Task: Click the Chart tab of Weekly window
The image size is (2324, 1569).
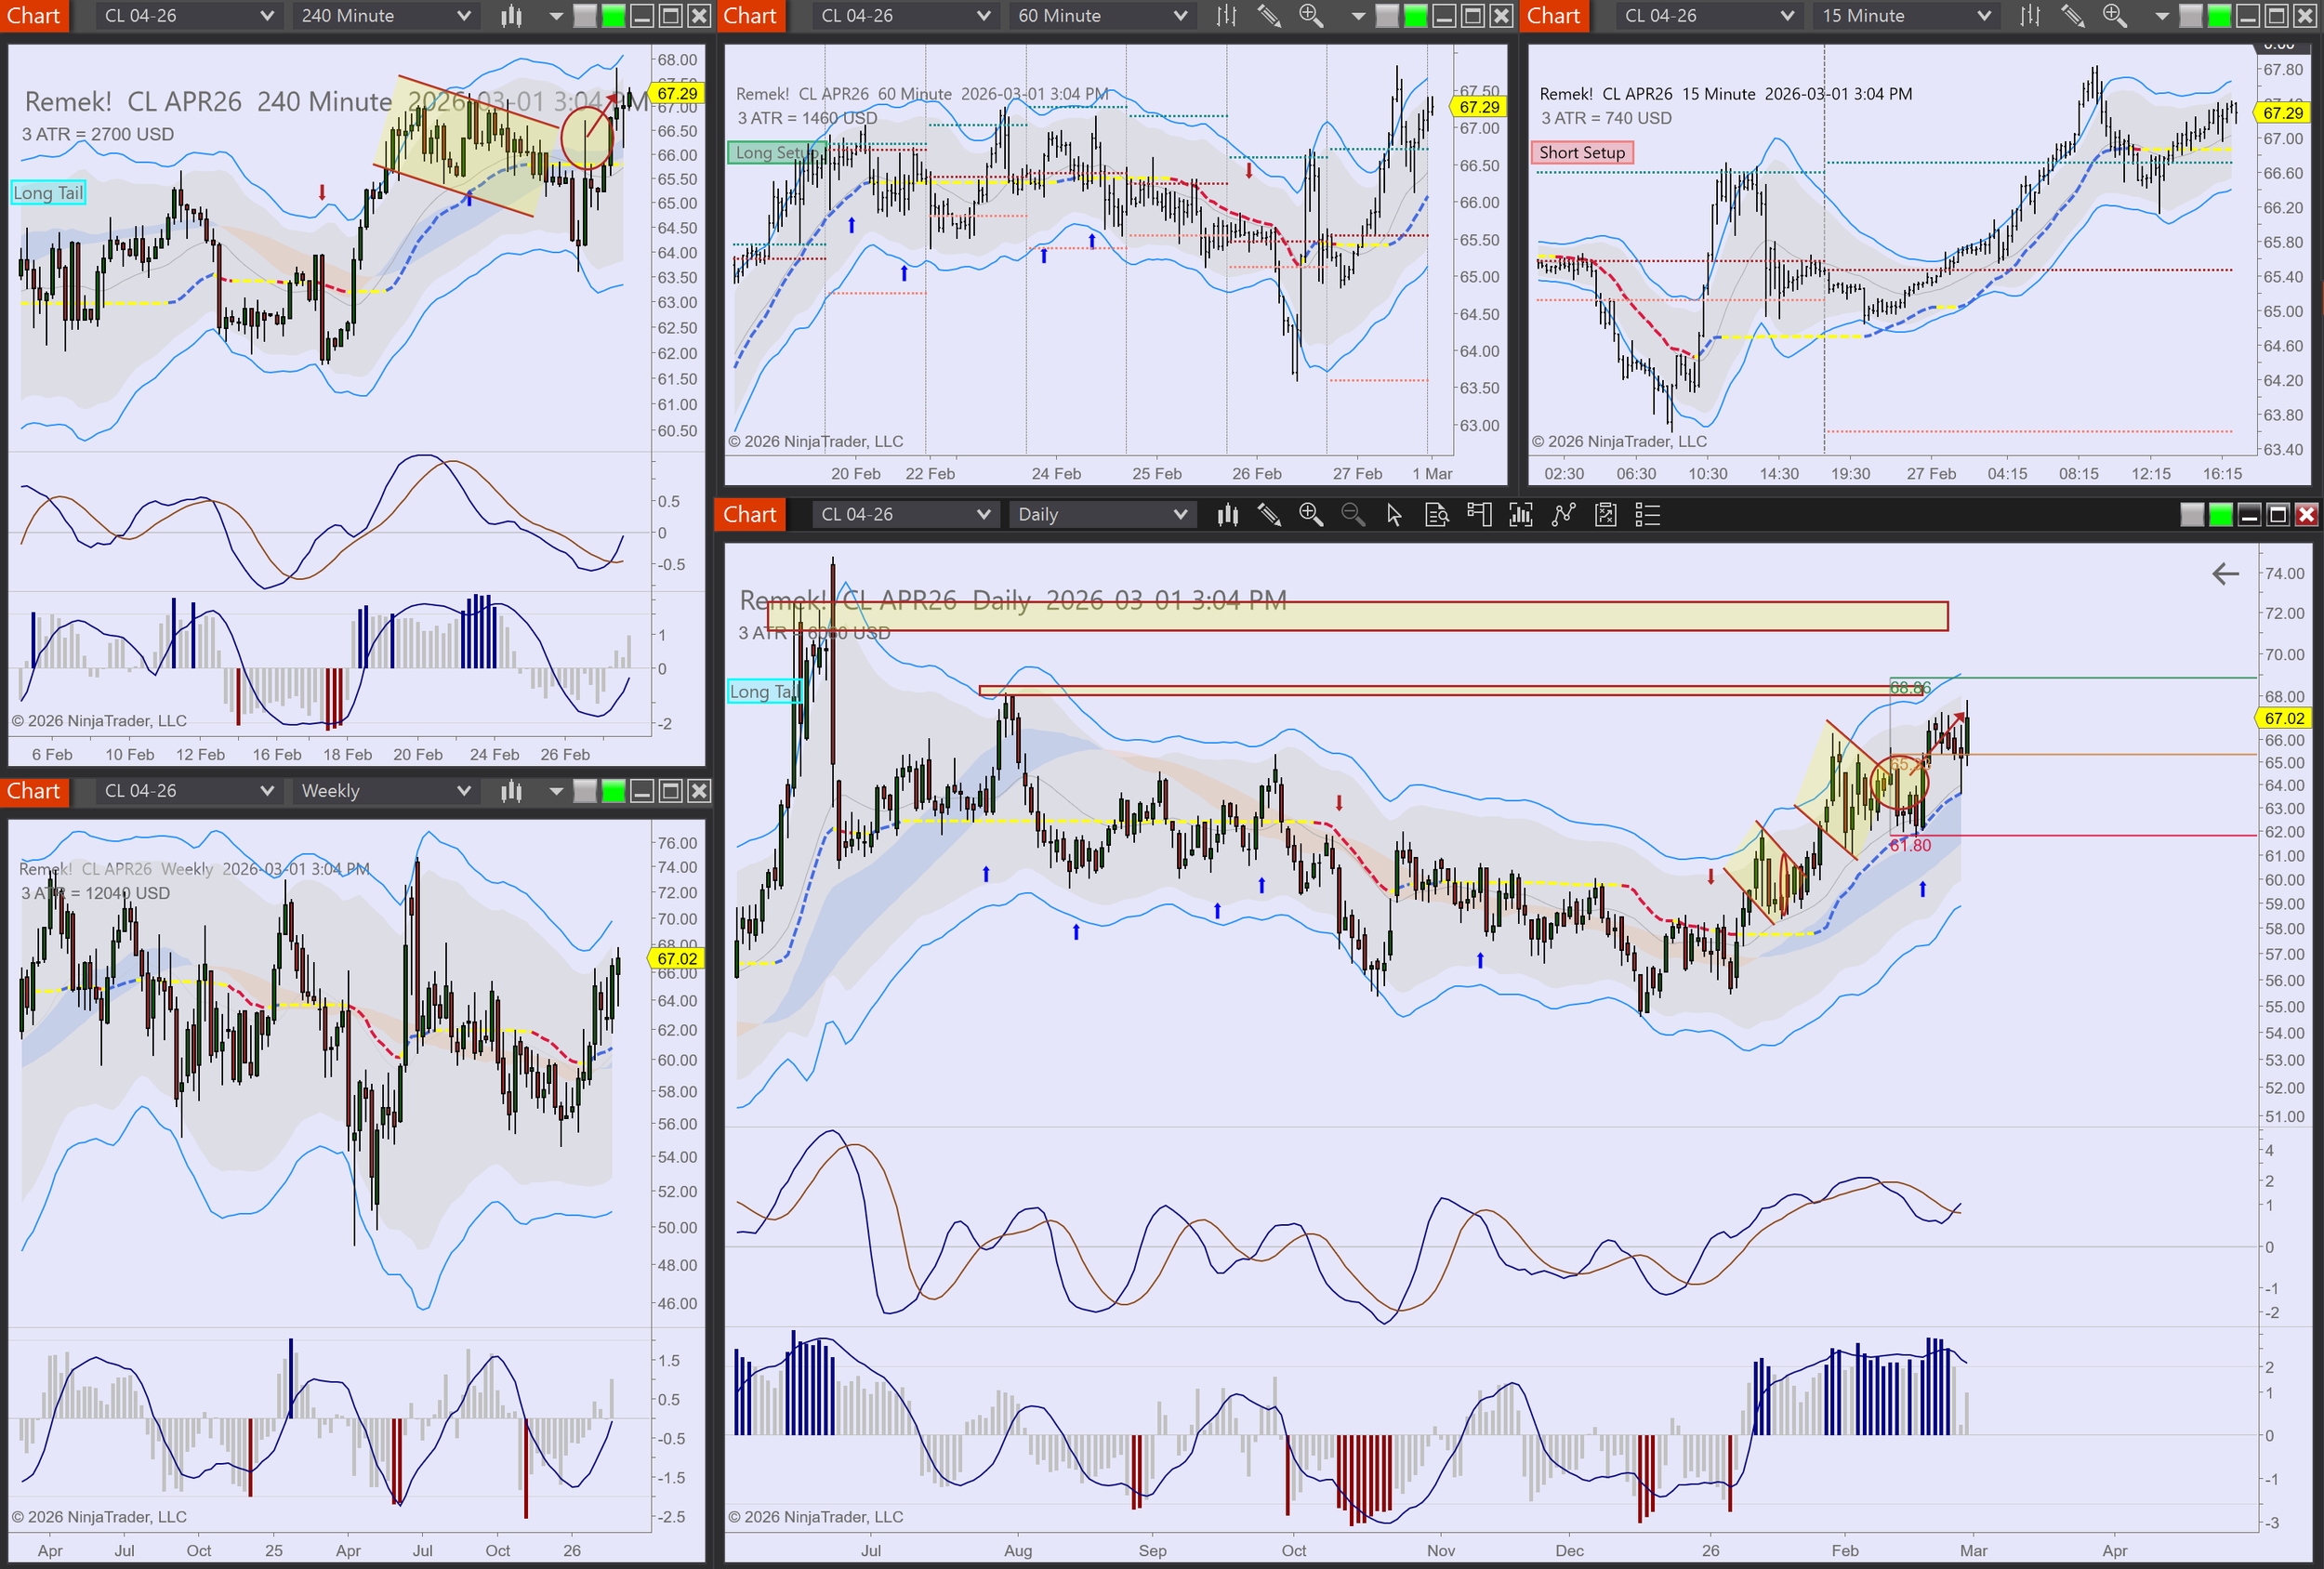Action: pos(34,791)
